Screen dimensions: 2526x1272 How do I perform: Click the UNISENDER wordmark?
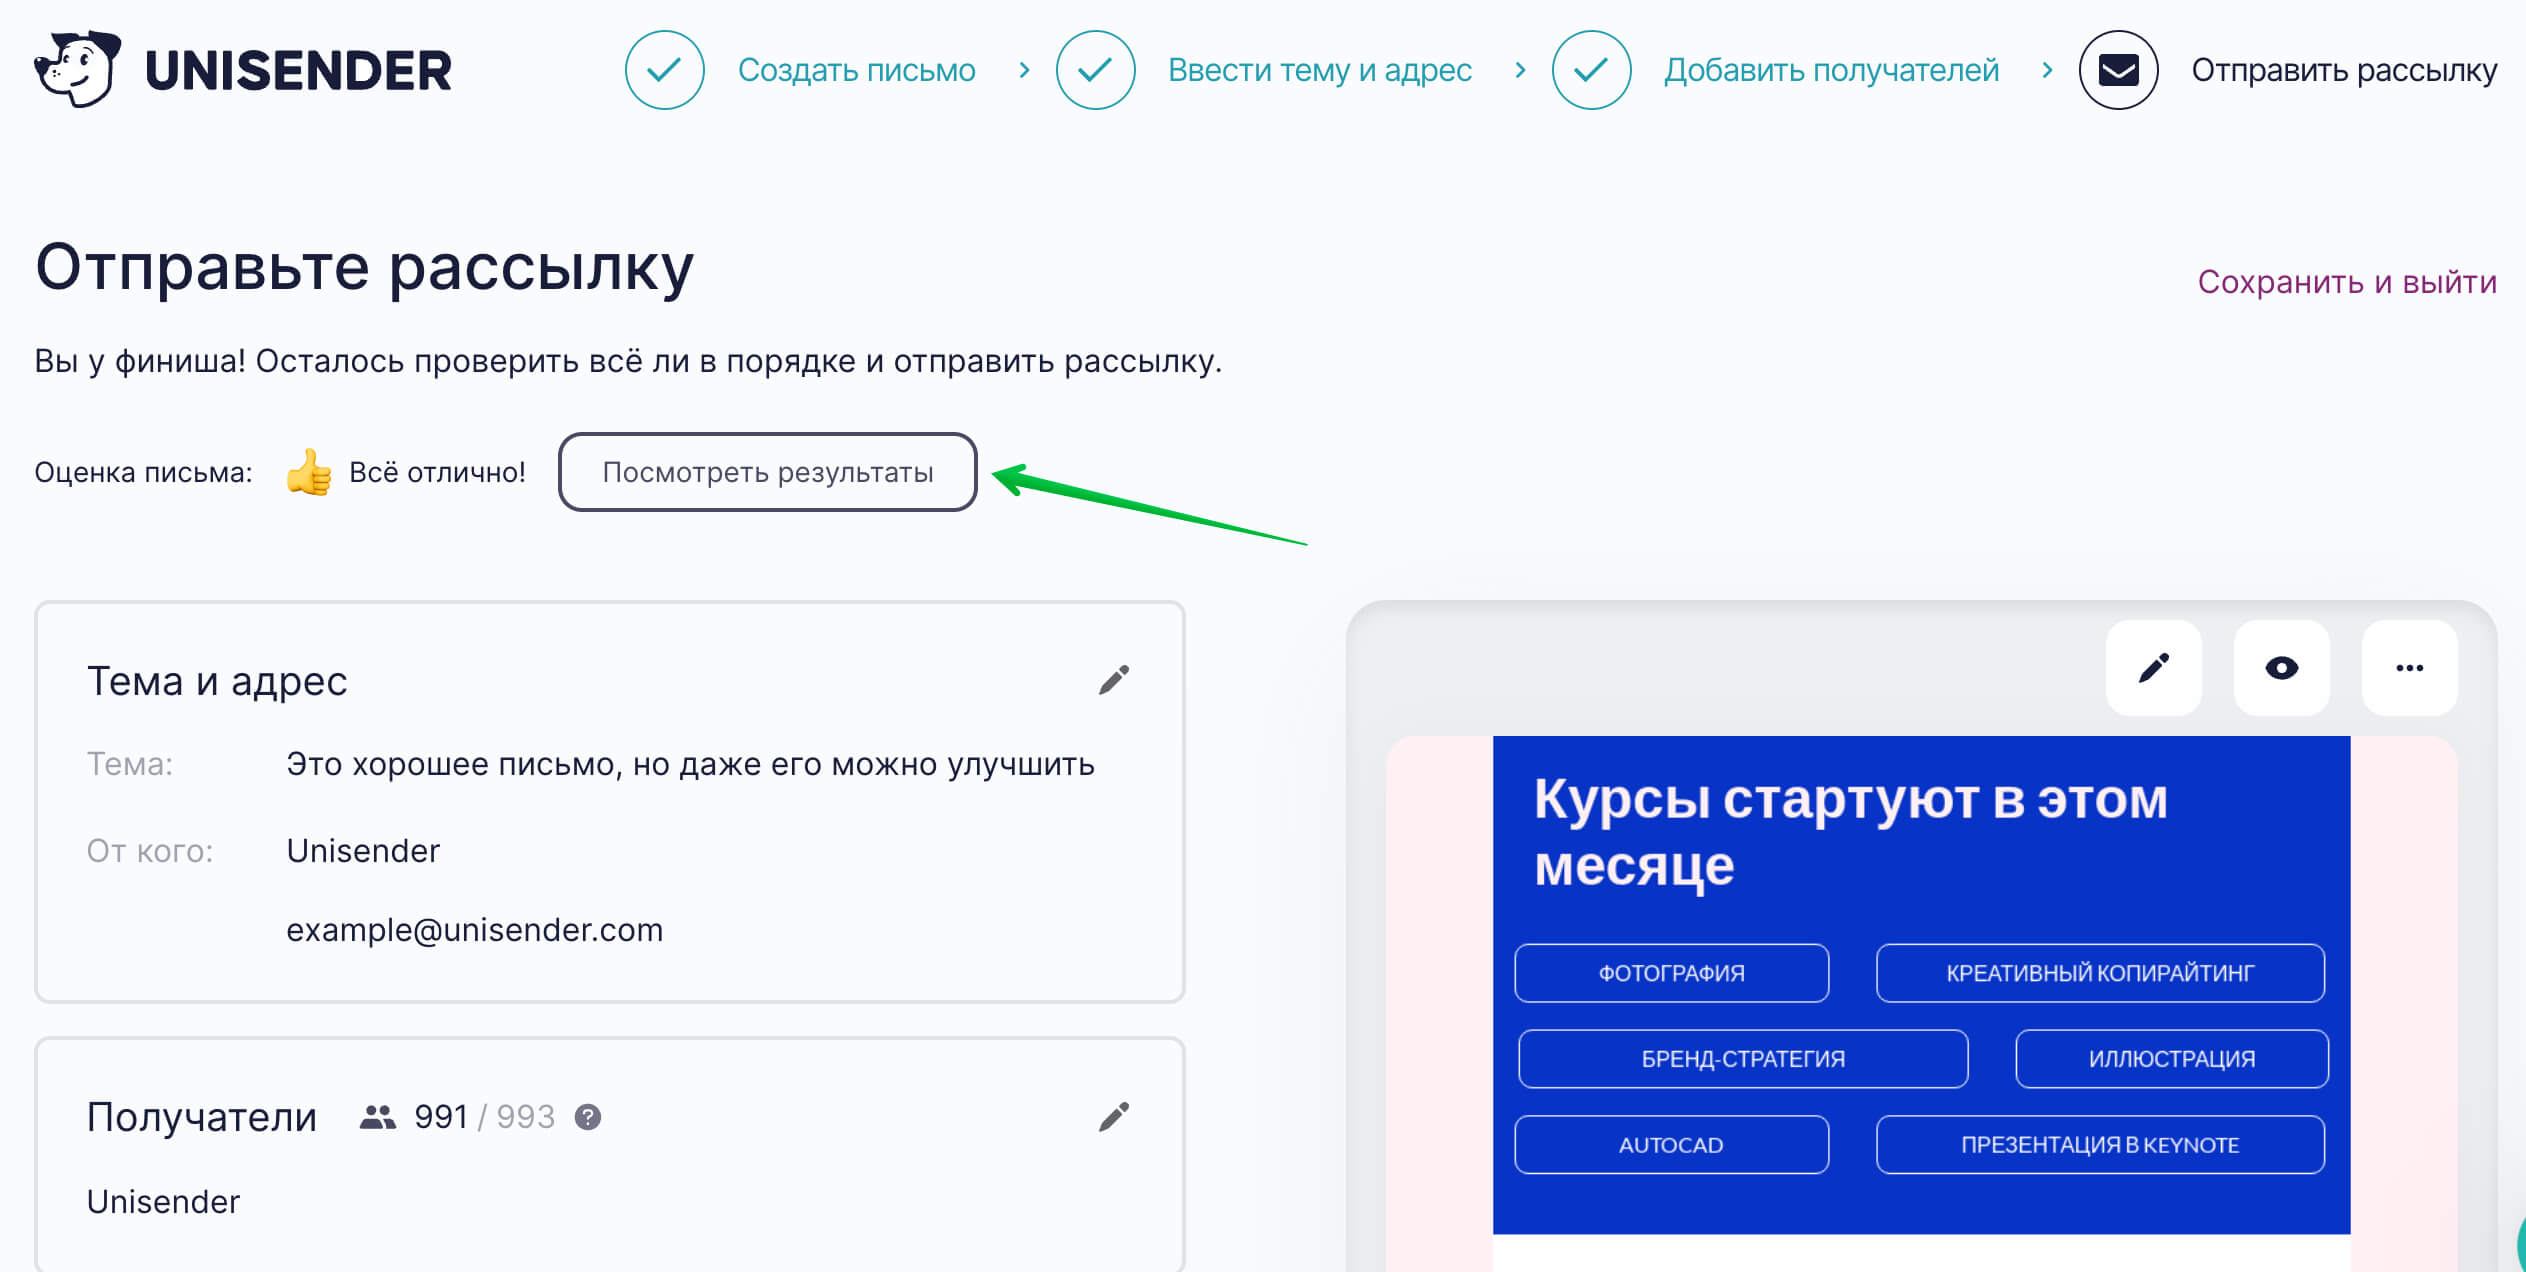(298, 70)
